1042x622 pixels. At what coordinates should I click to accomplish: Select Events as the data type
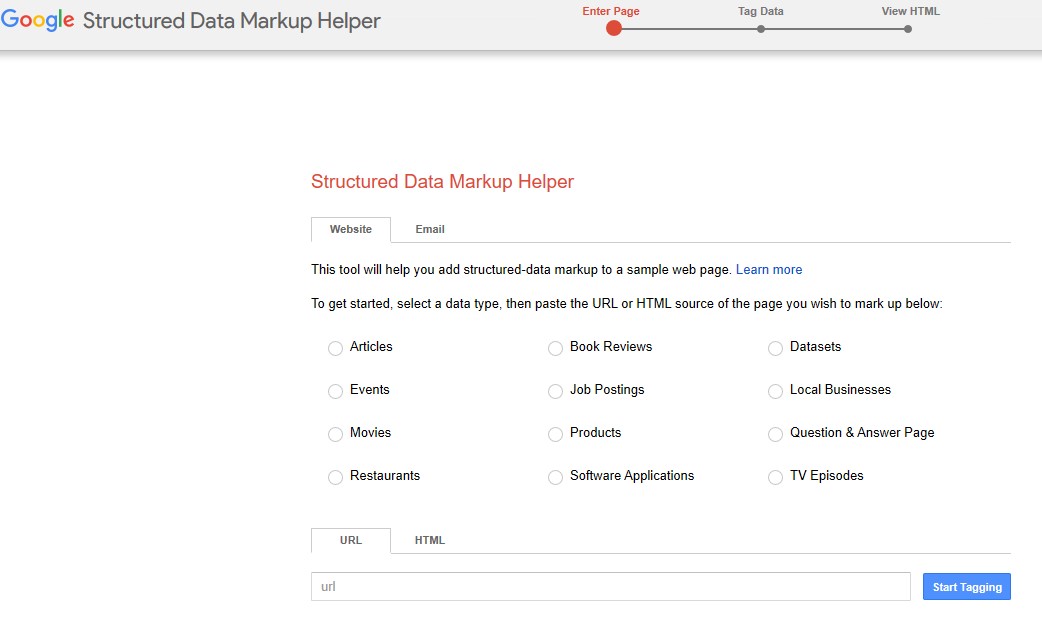coord(336,391)
